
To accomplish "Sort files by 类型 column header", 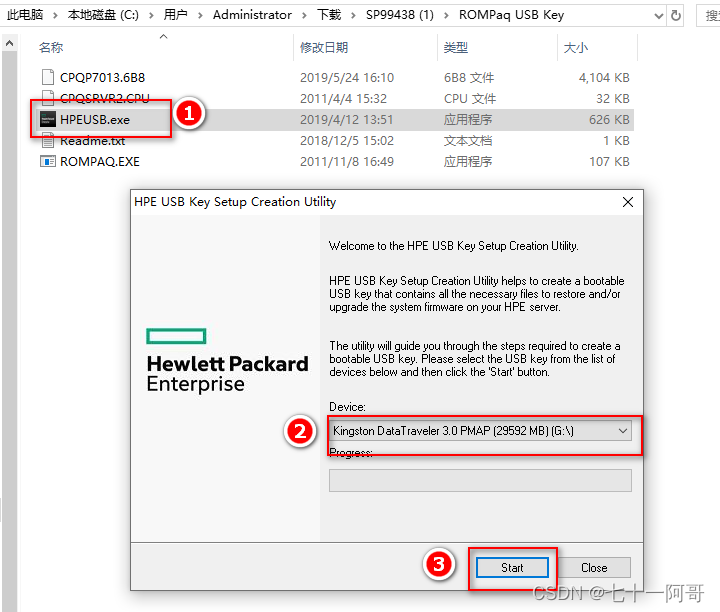I will (456, 48).
